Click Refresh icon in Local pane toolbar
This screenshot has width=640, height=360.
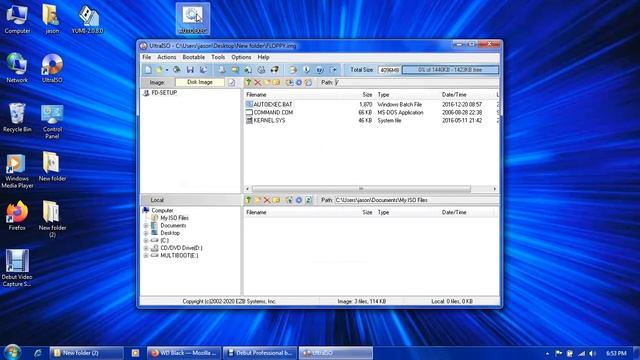pos(309,200)
